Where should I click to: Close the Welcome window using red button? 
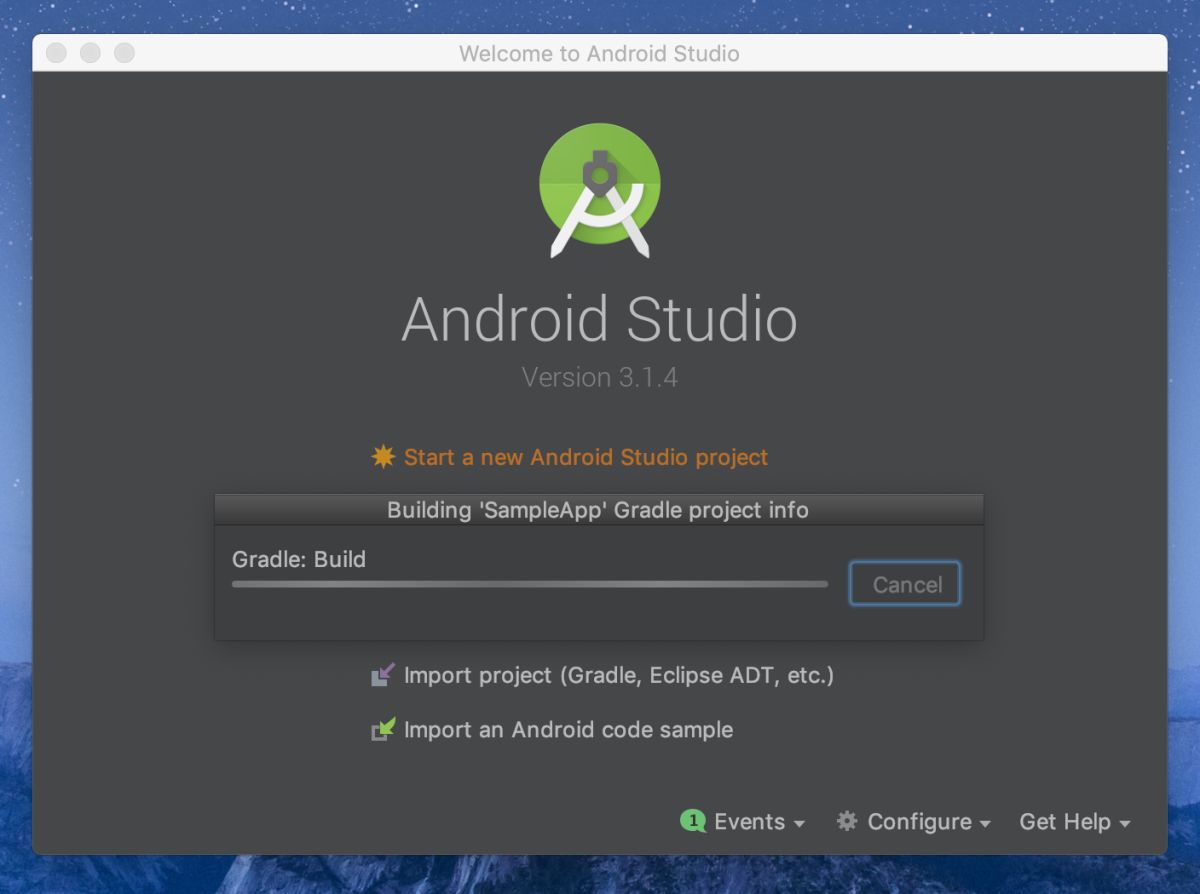coord(56,53)
